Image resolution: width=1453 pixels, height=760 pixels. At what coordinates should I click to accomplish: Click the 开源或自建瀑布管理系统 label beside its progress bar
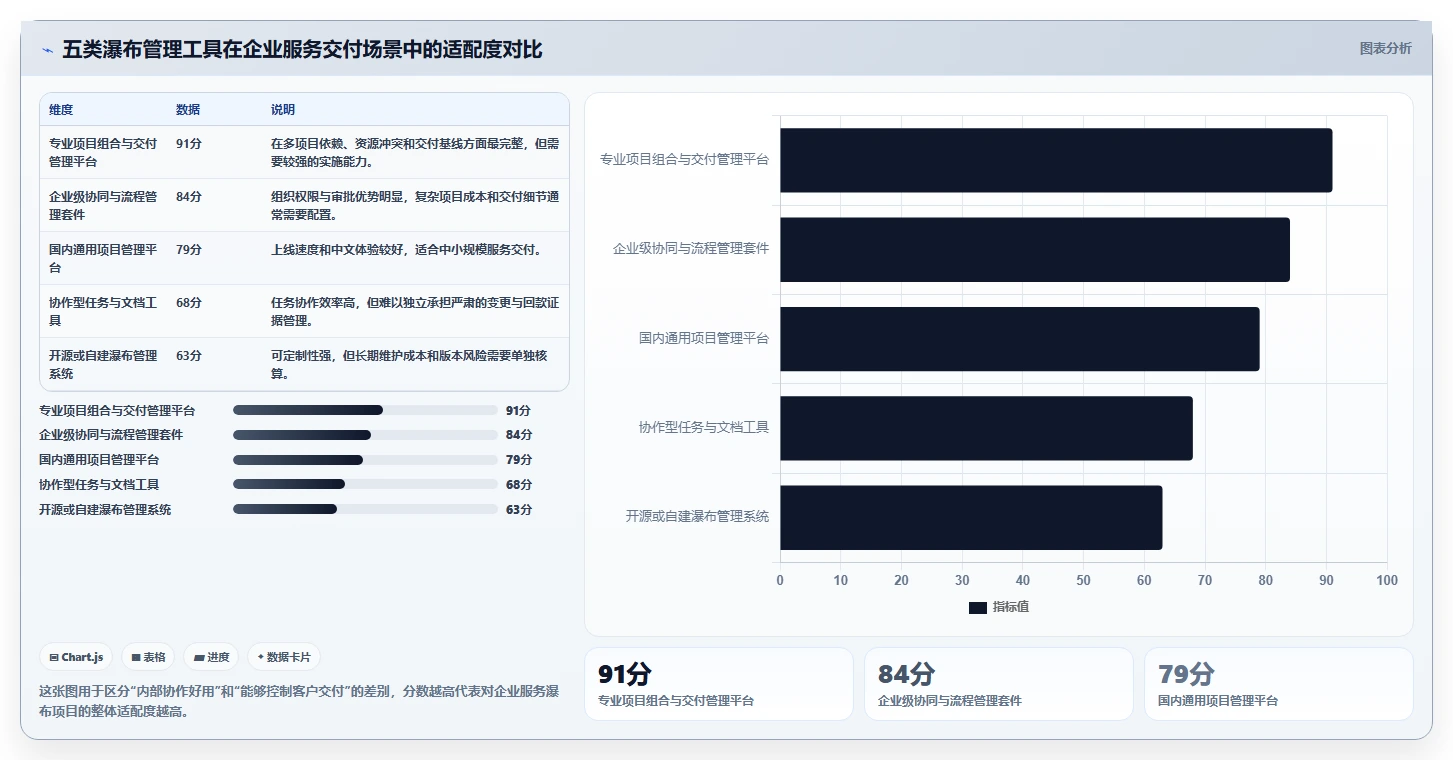(105, 509)
